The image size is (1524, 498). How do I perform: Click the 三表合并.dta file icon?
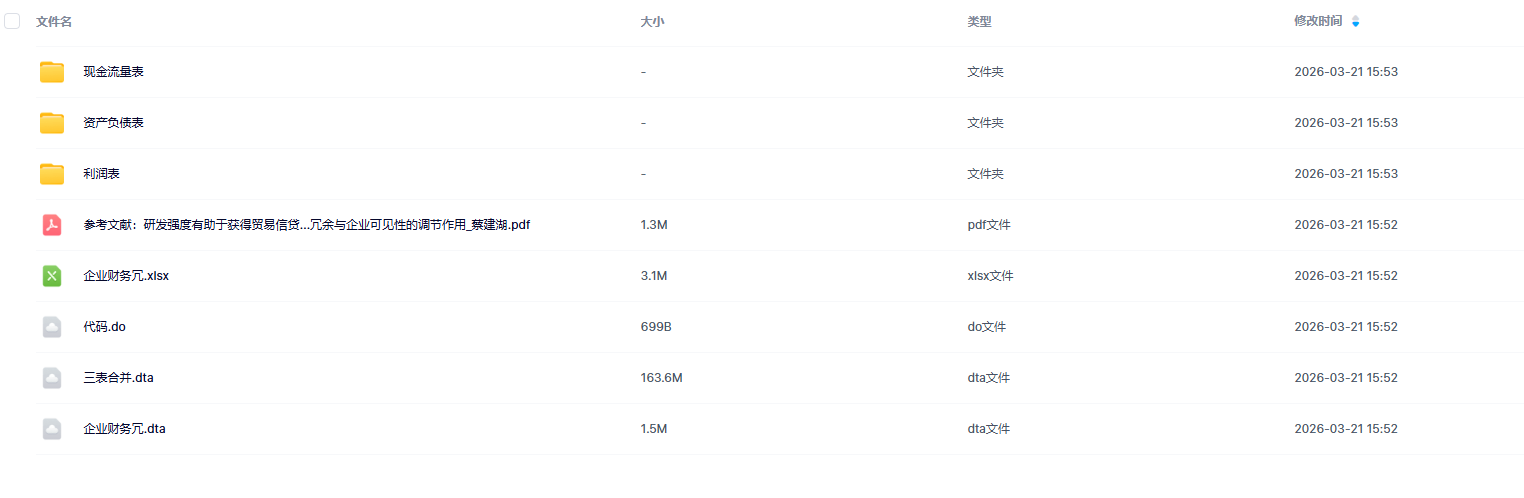pyautogui.click(x=52, y=378)
